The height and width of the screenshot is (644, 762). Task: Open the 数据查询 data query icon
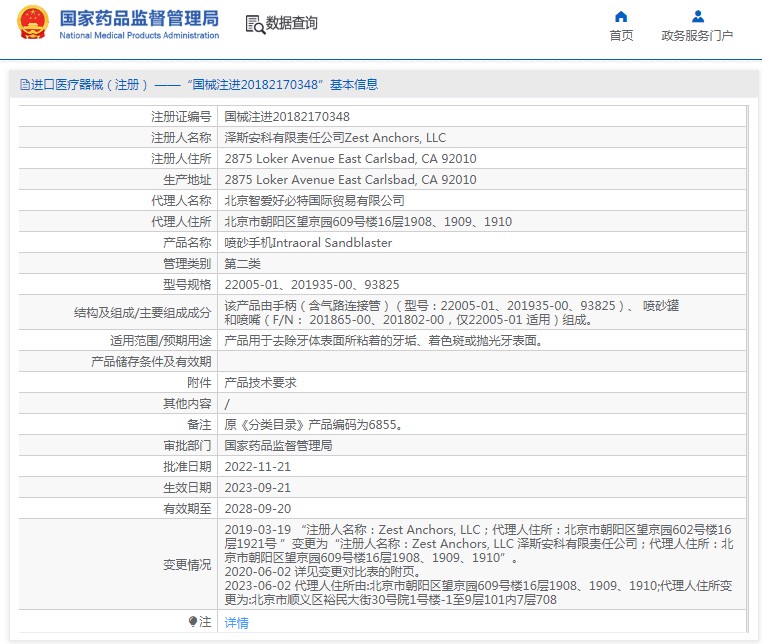(255, 24)
